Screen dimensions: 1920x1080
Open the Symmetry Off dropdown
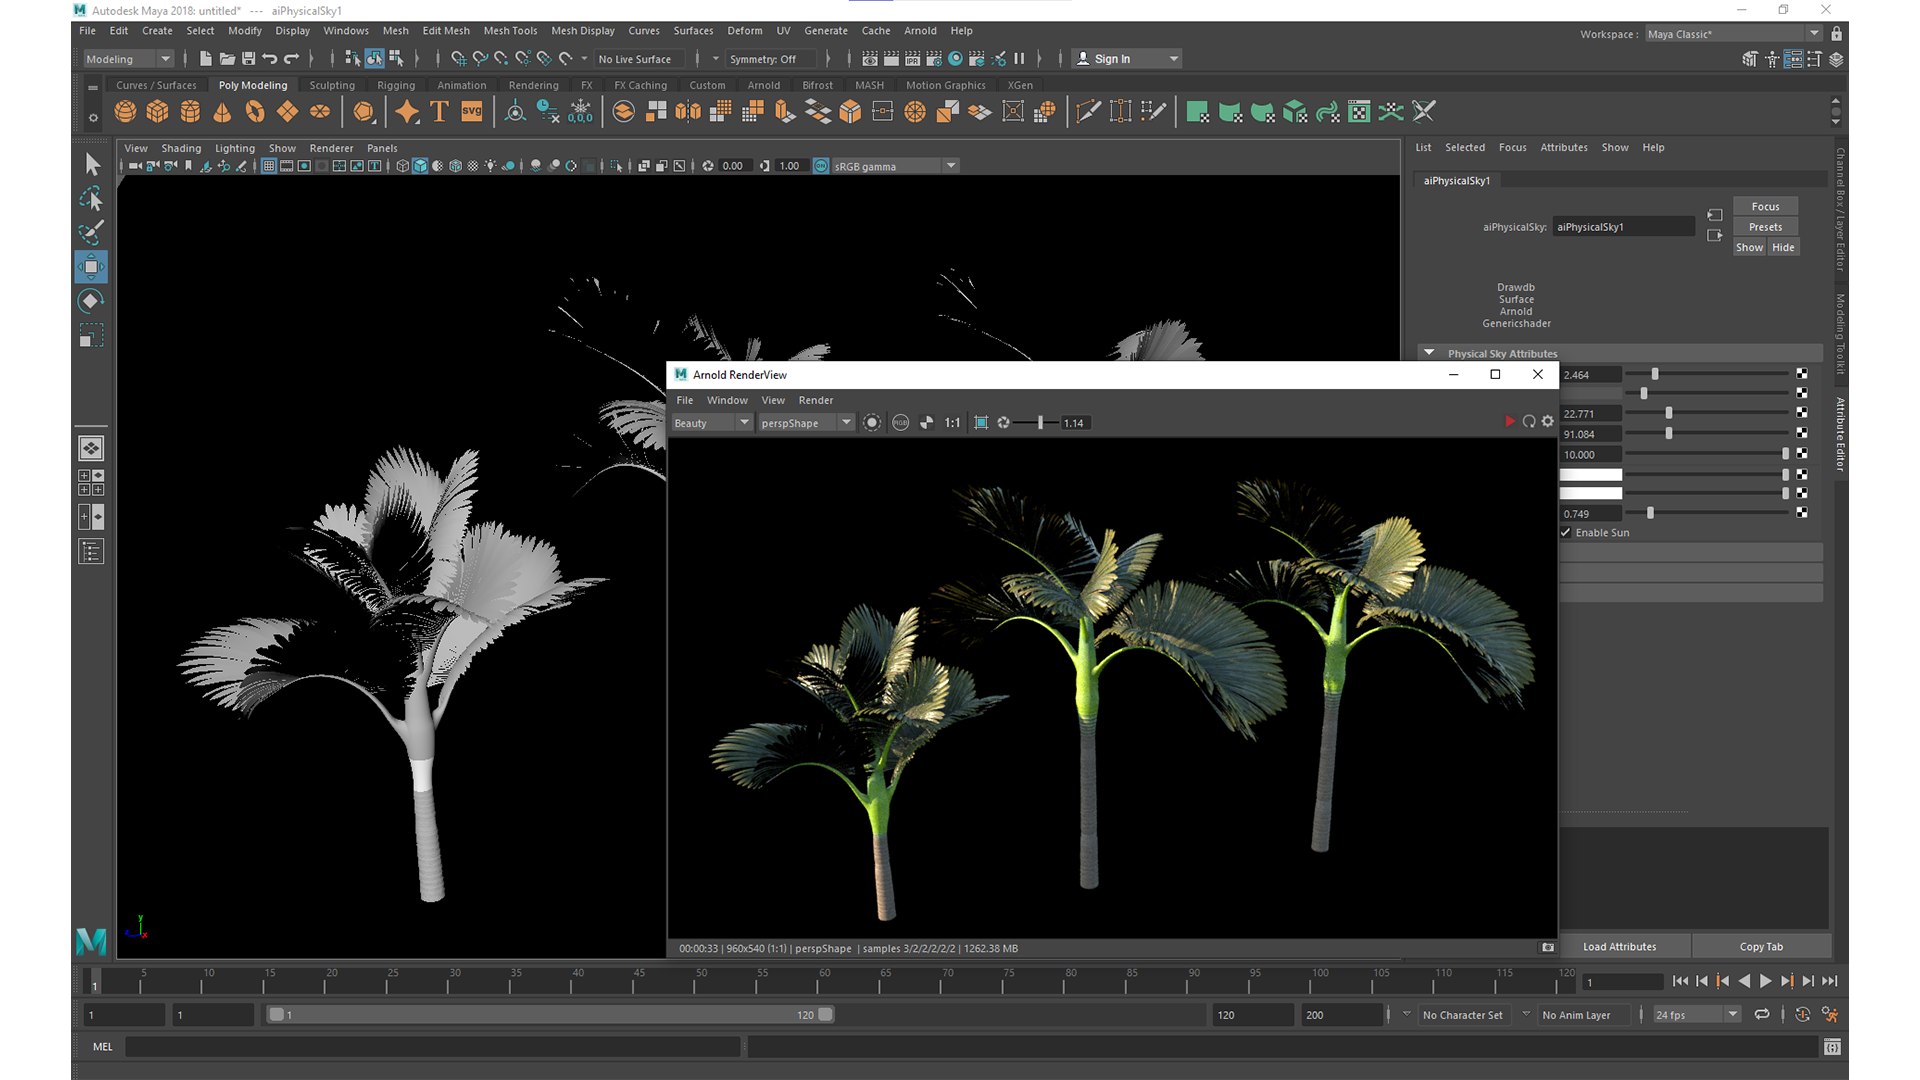tap(771, 59)
